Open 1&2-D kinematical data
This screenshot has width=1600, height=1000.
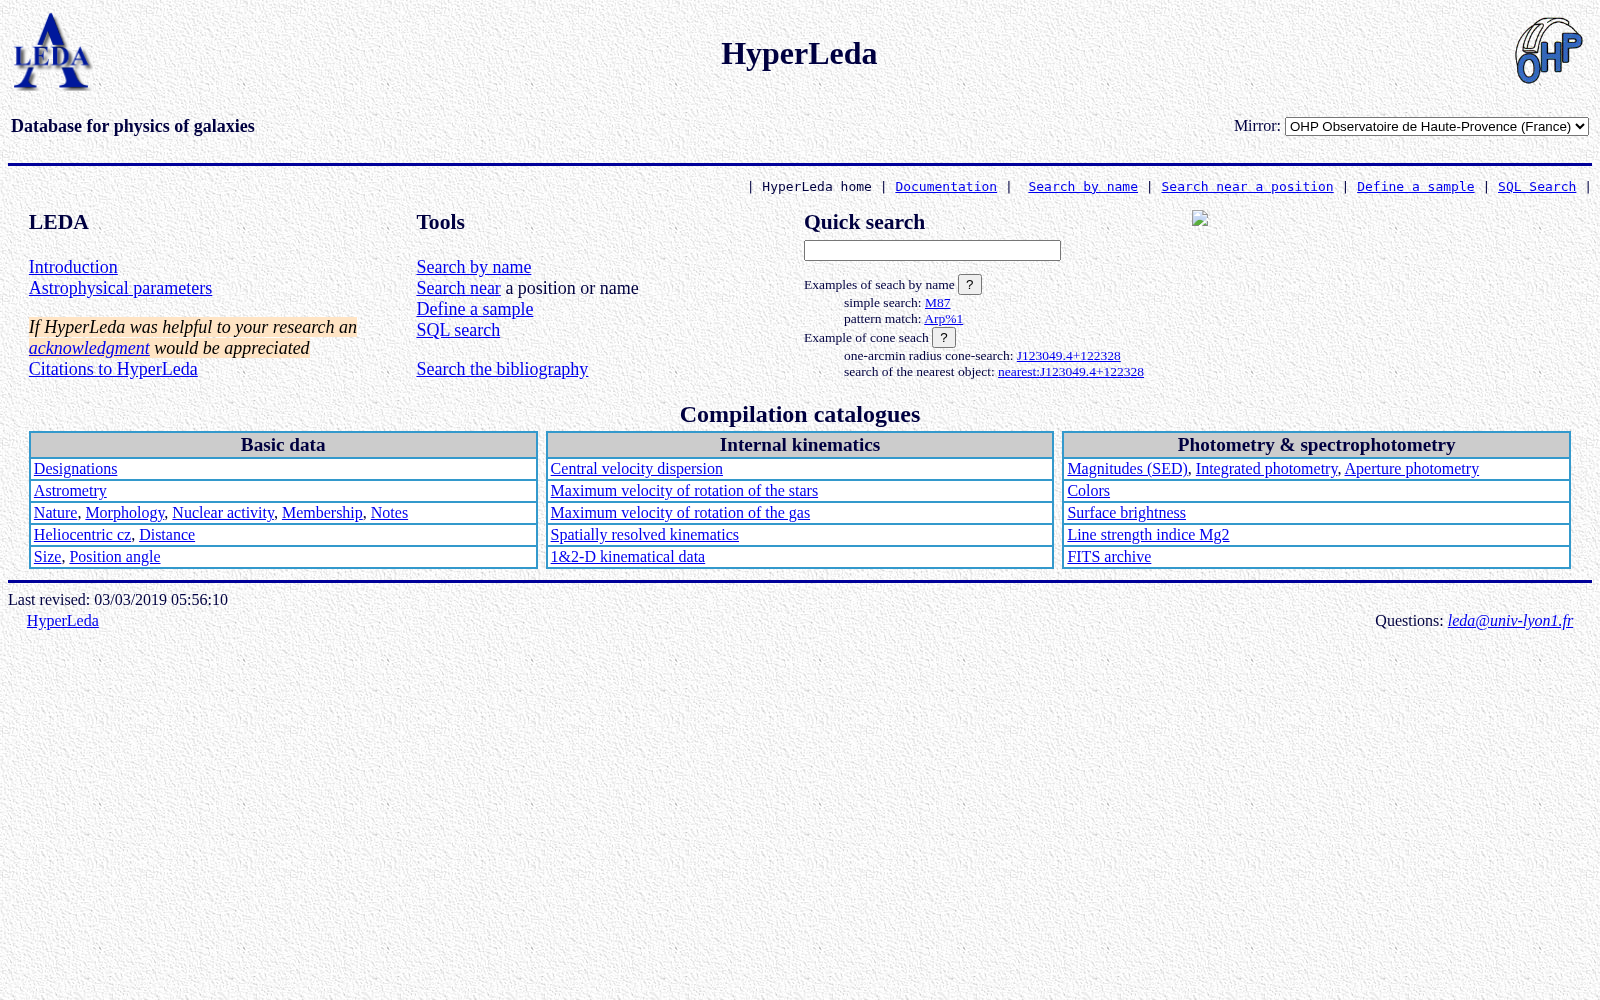(x=627, y=557)
